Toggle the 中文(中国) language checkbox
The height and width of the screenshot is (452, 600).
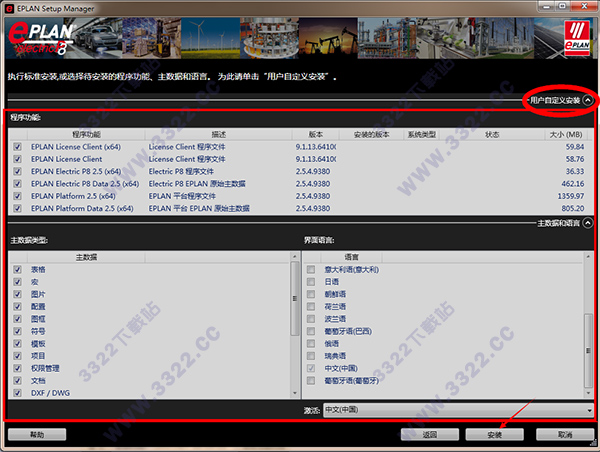pyautogui.click(x=311, y=368)
